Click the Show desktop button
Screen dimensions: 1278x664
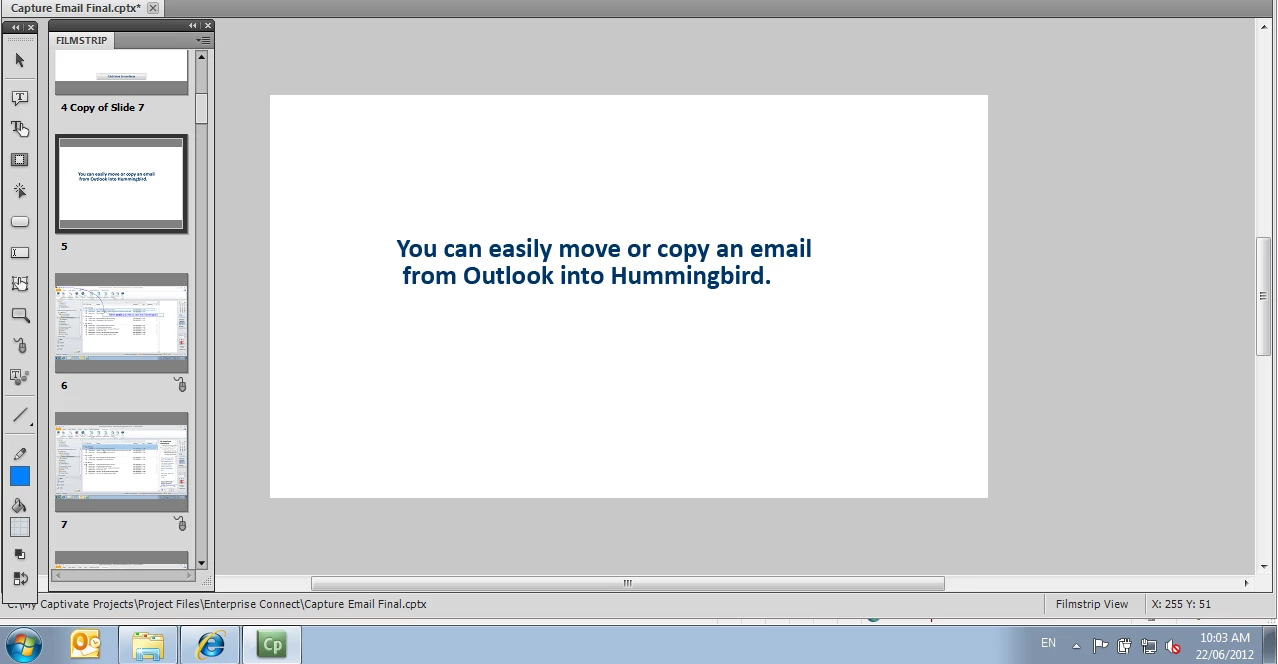(1270, 645)
